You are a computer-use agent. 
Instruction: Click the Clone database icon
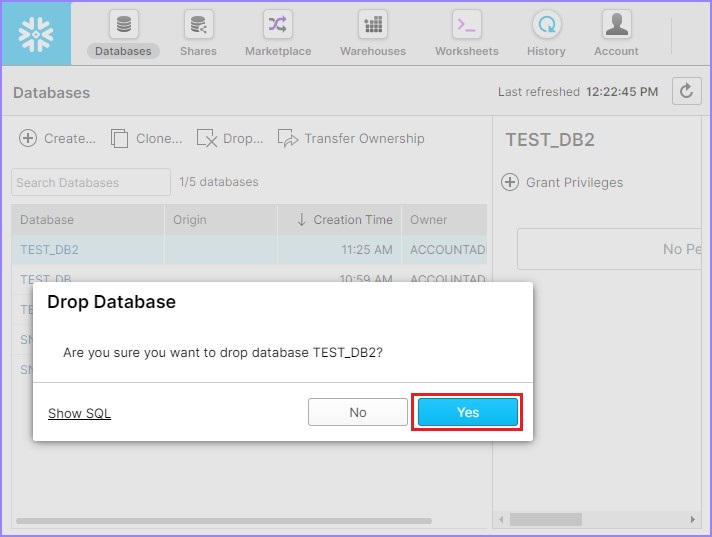tap(119, 138)
